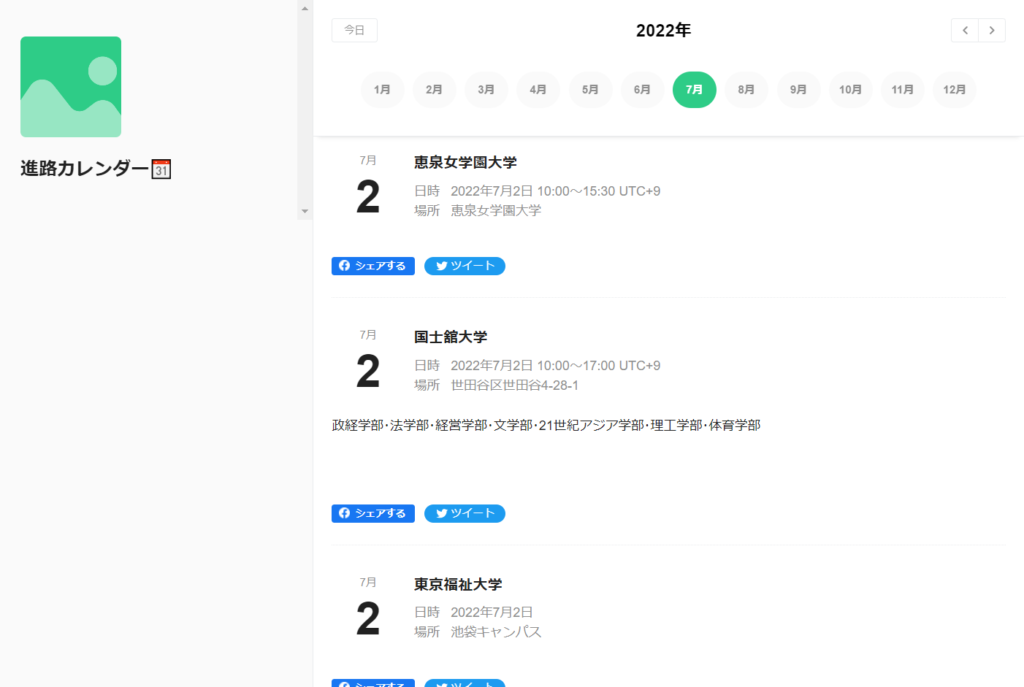Click the sidebar scrollbar up arrow
The image size is (1024, 687).
click(x=305, y=8)
